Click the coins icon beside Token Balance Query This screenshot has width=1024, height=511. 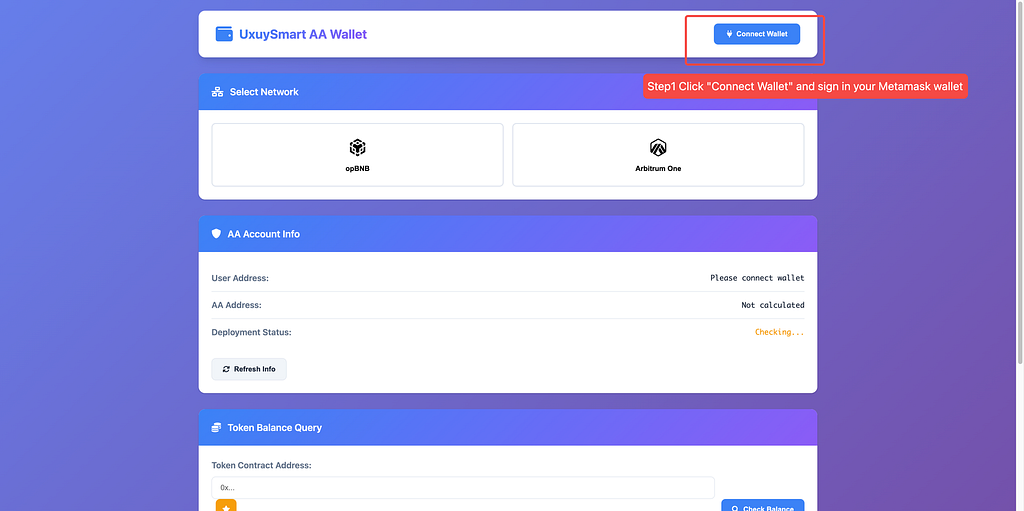point(217,427)
